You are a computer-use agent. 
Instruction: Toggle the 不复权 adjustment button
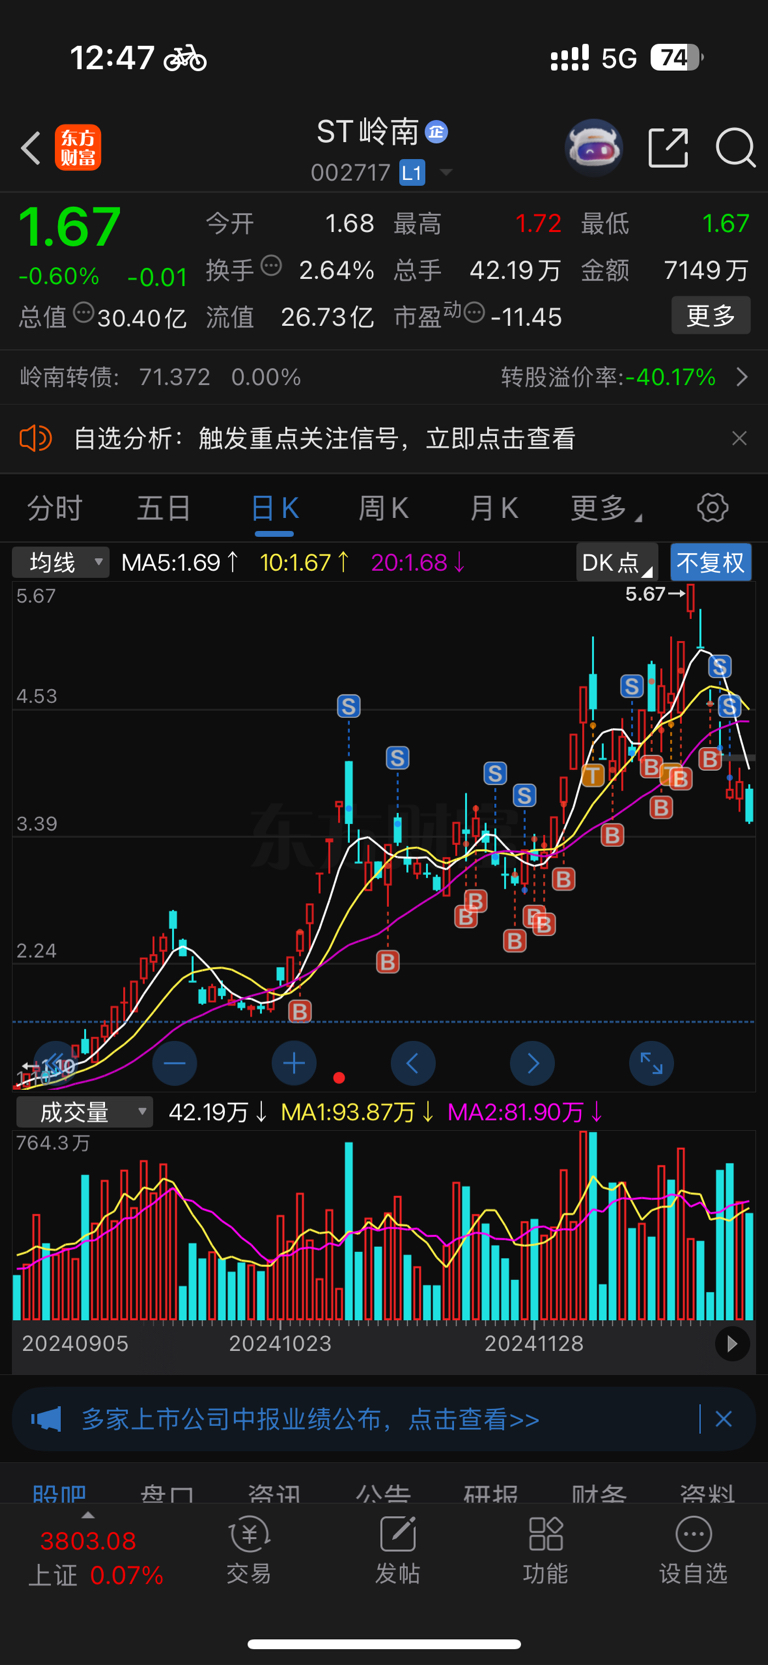(x=711, y=562)
